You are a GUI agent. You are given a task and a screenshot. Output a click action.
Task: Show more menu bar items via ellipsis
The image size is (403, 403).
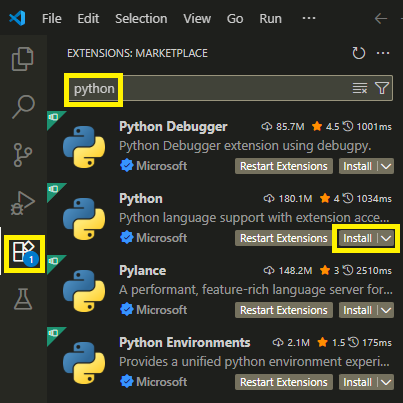[309, 18]
